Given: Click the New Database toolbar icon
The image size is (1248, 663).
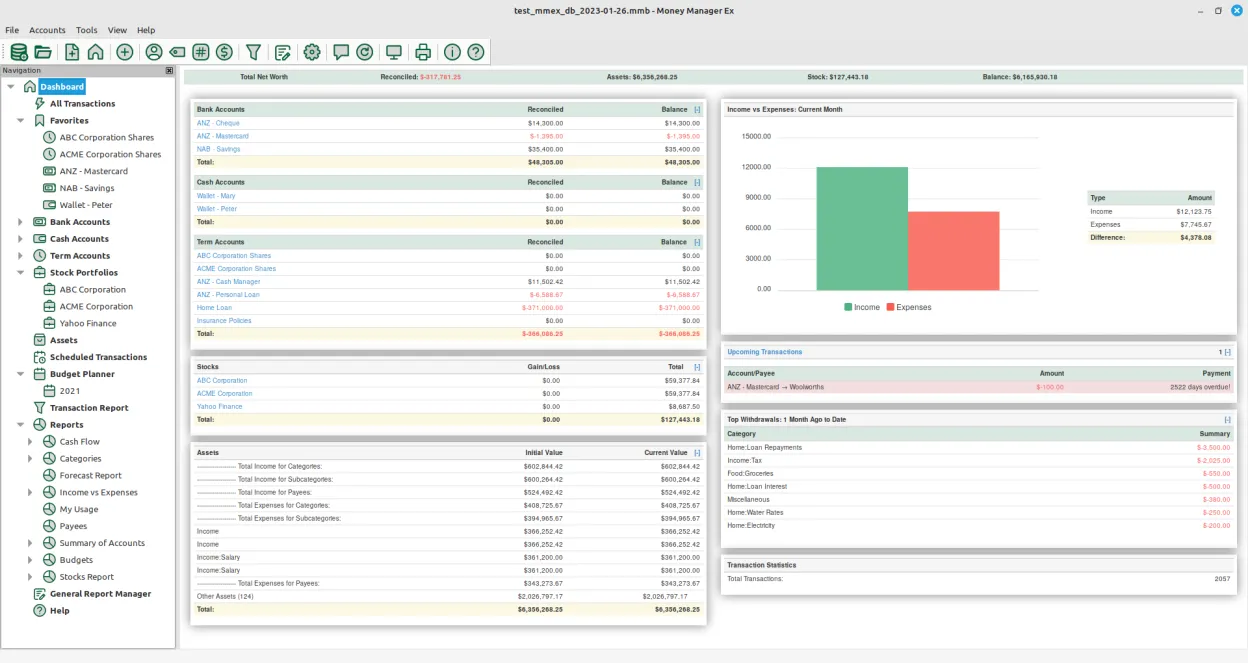Looking at the screenshot, I should [18, 52].
